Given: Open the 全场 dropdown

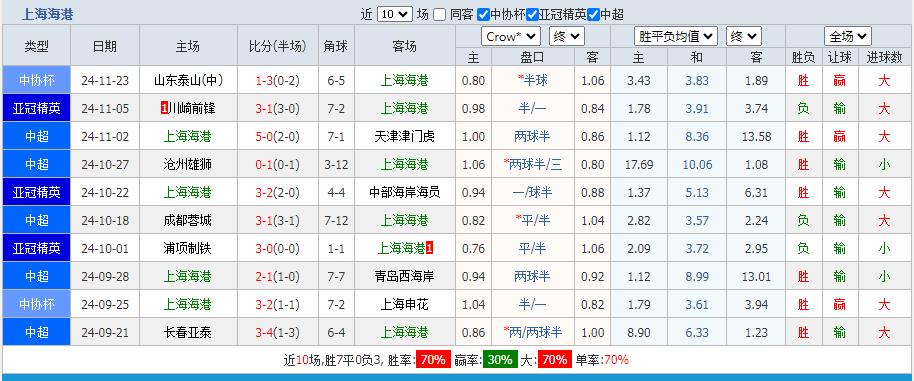Looking at the screenshot, I should click(848, 37).
